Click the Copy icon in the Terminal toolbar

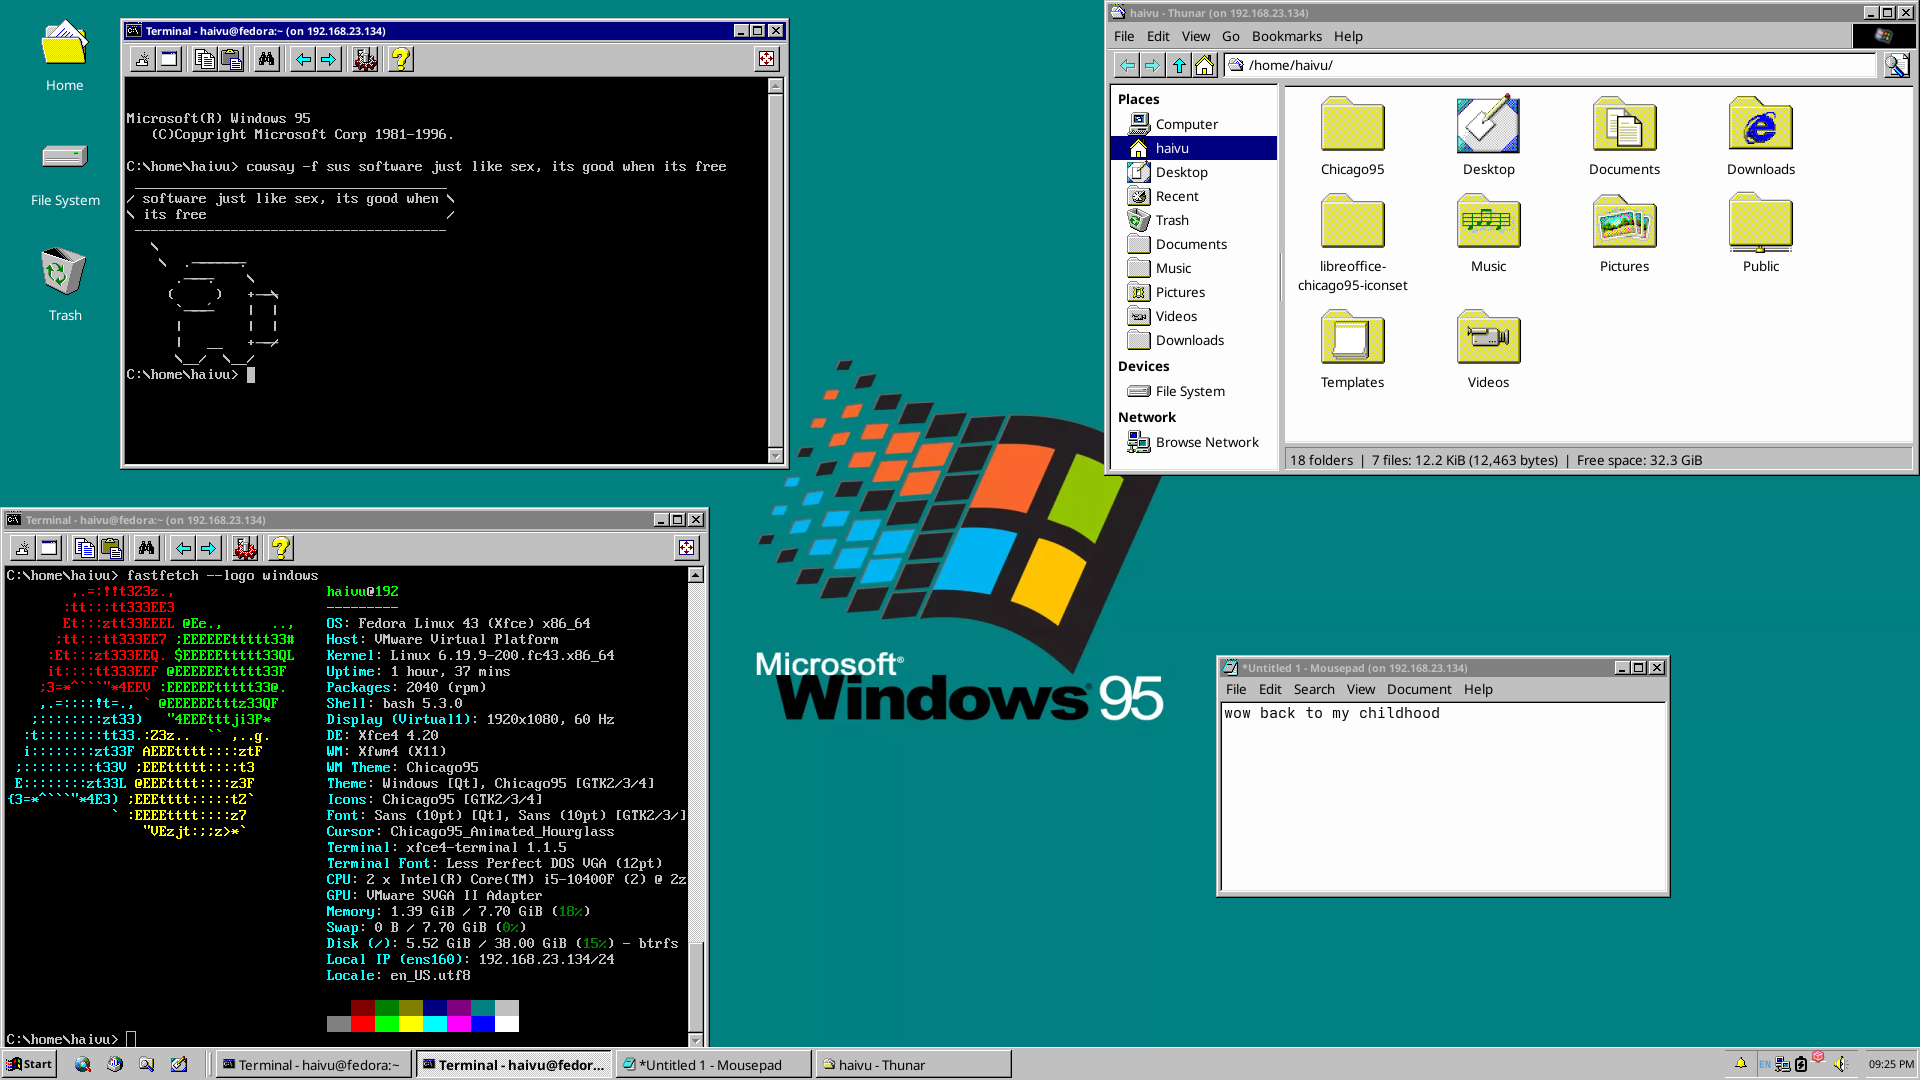click(x=203, y=59)
